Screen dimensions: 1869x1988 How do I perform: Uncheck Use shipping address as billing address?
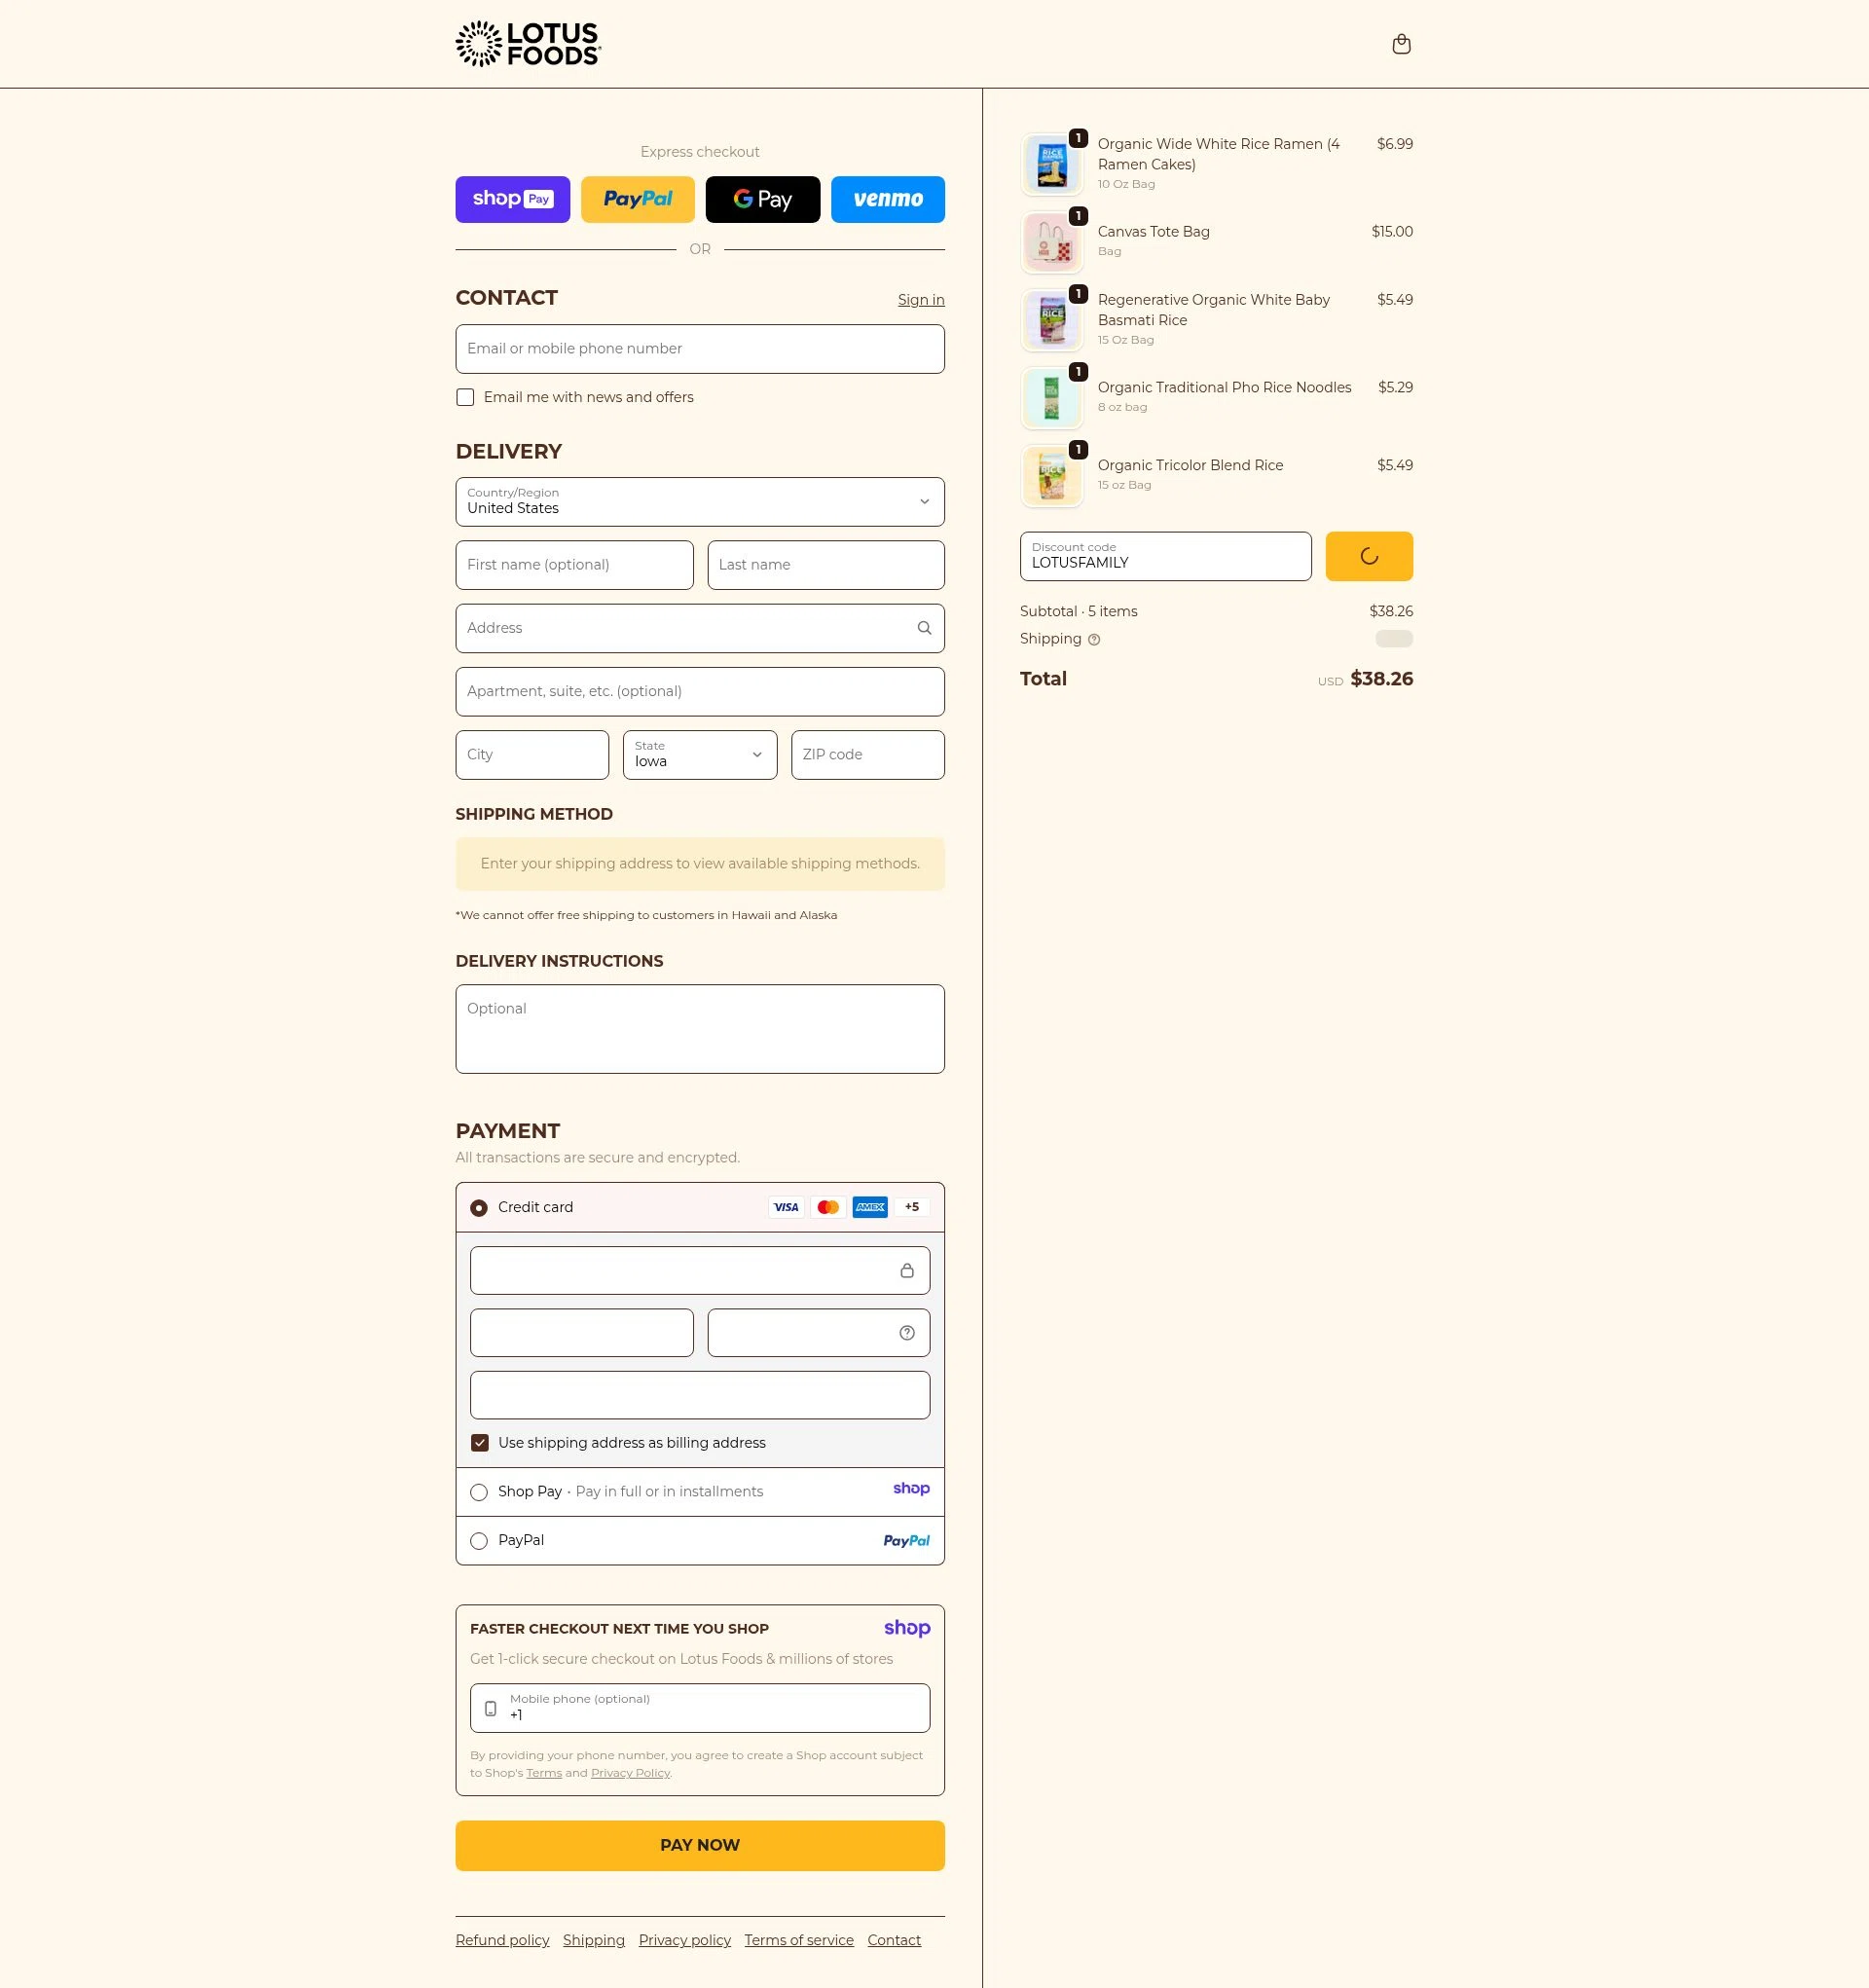480,1442
